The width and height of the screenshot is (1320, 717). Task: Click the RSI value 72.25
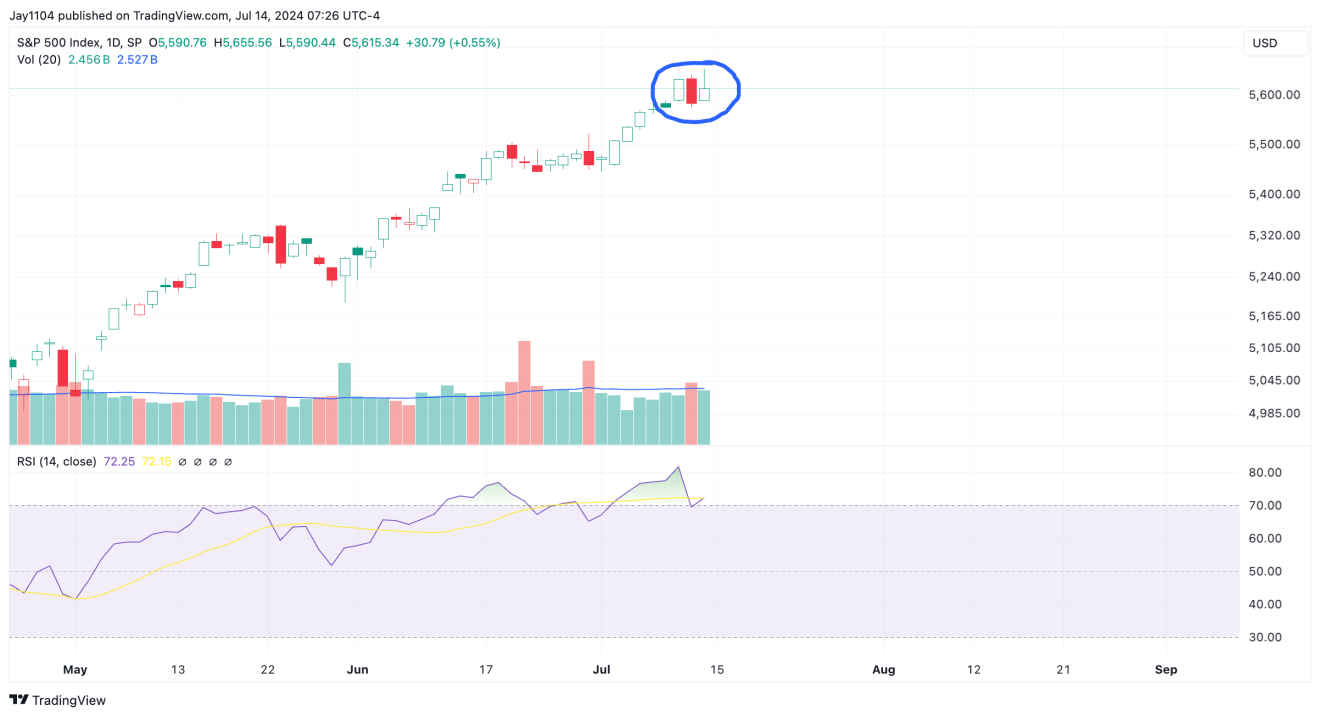tap(119, 461)
